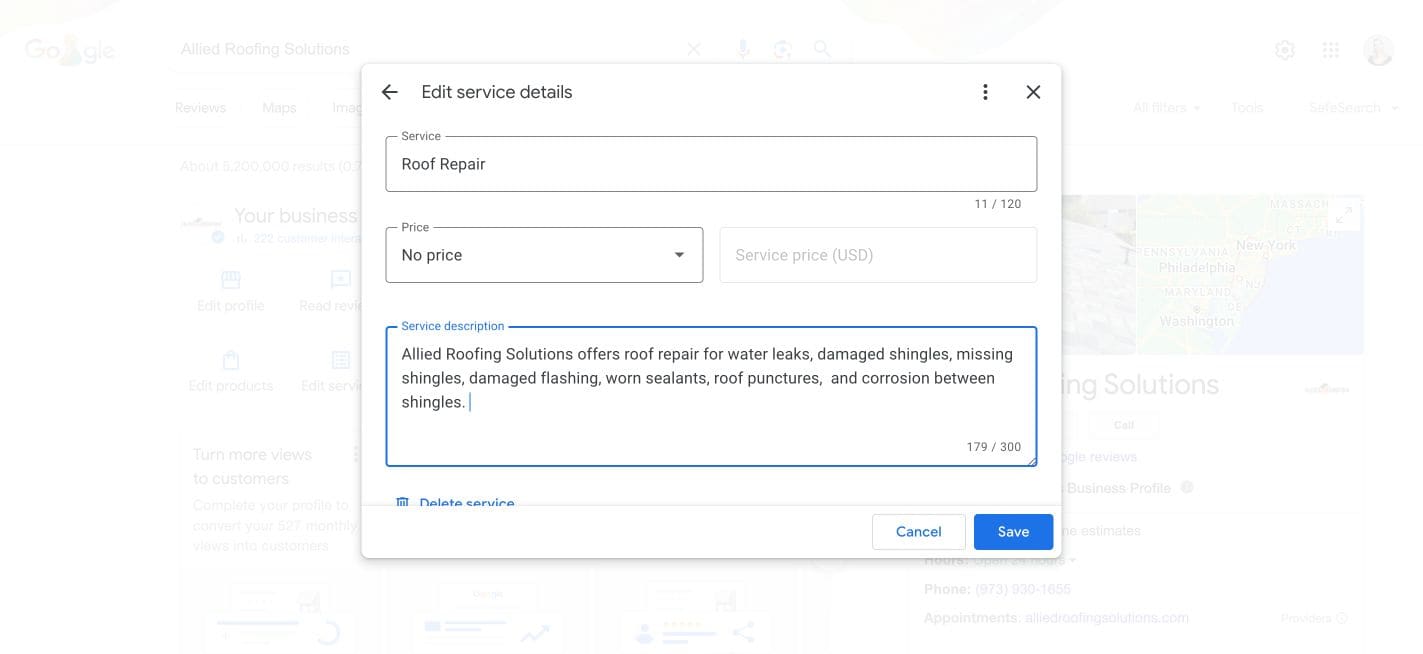Open Google Lens image search icon
The image size is (1423, 654).
782,49
